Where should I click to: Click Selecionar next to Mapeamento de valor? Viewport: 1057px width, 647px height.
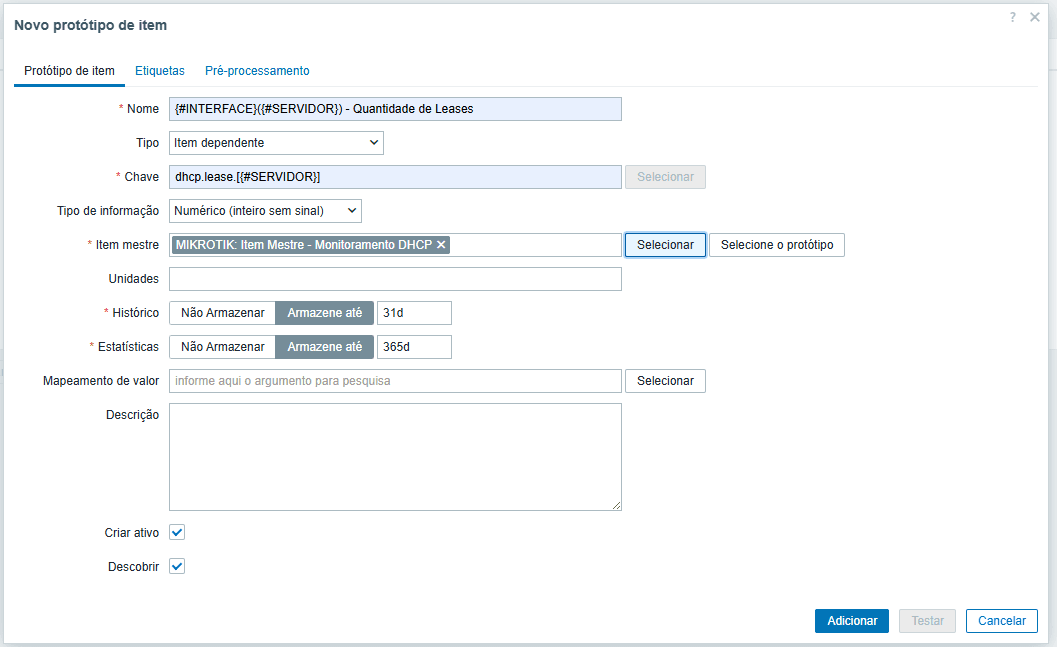pyautogui.click(x=665, y=381)
